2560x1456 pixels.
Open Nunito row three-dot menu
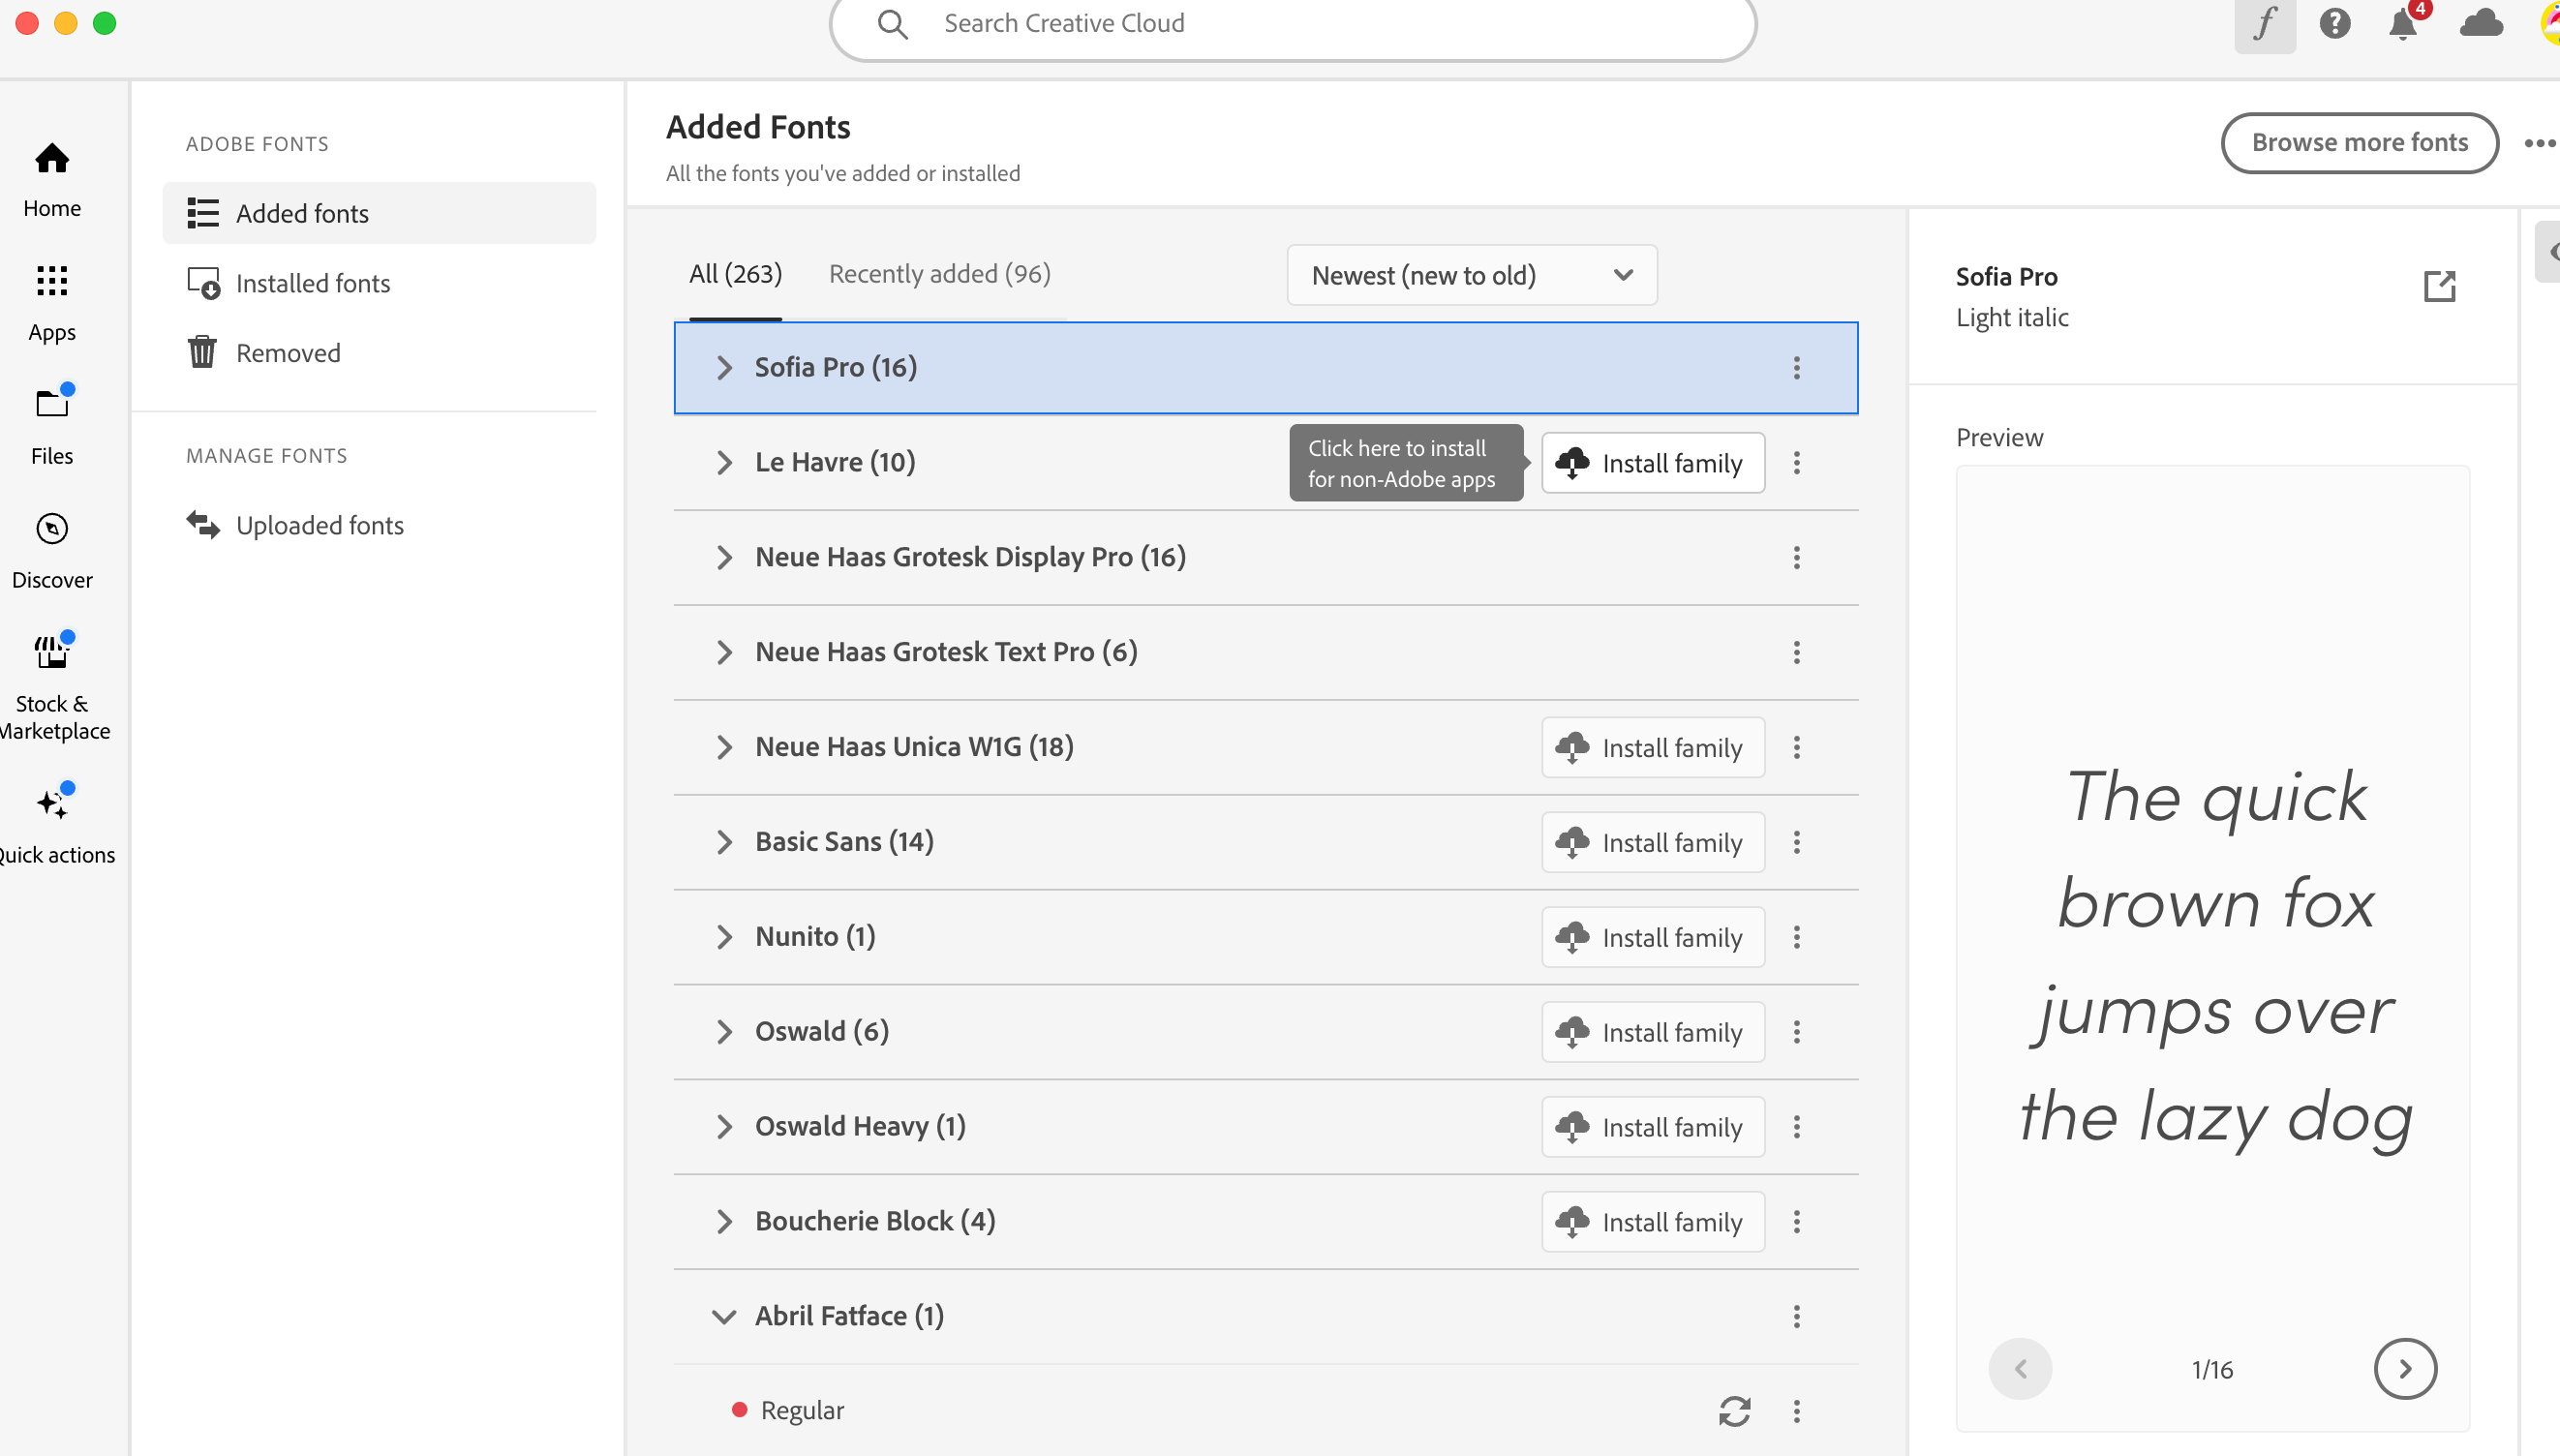(x=1797, y=938)
